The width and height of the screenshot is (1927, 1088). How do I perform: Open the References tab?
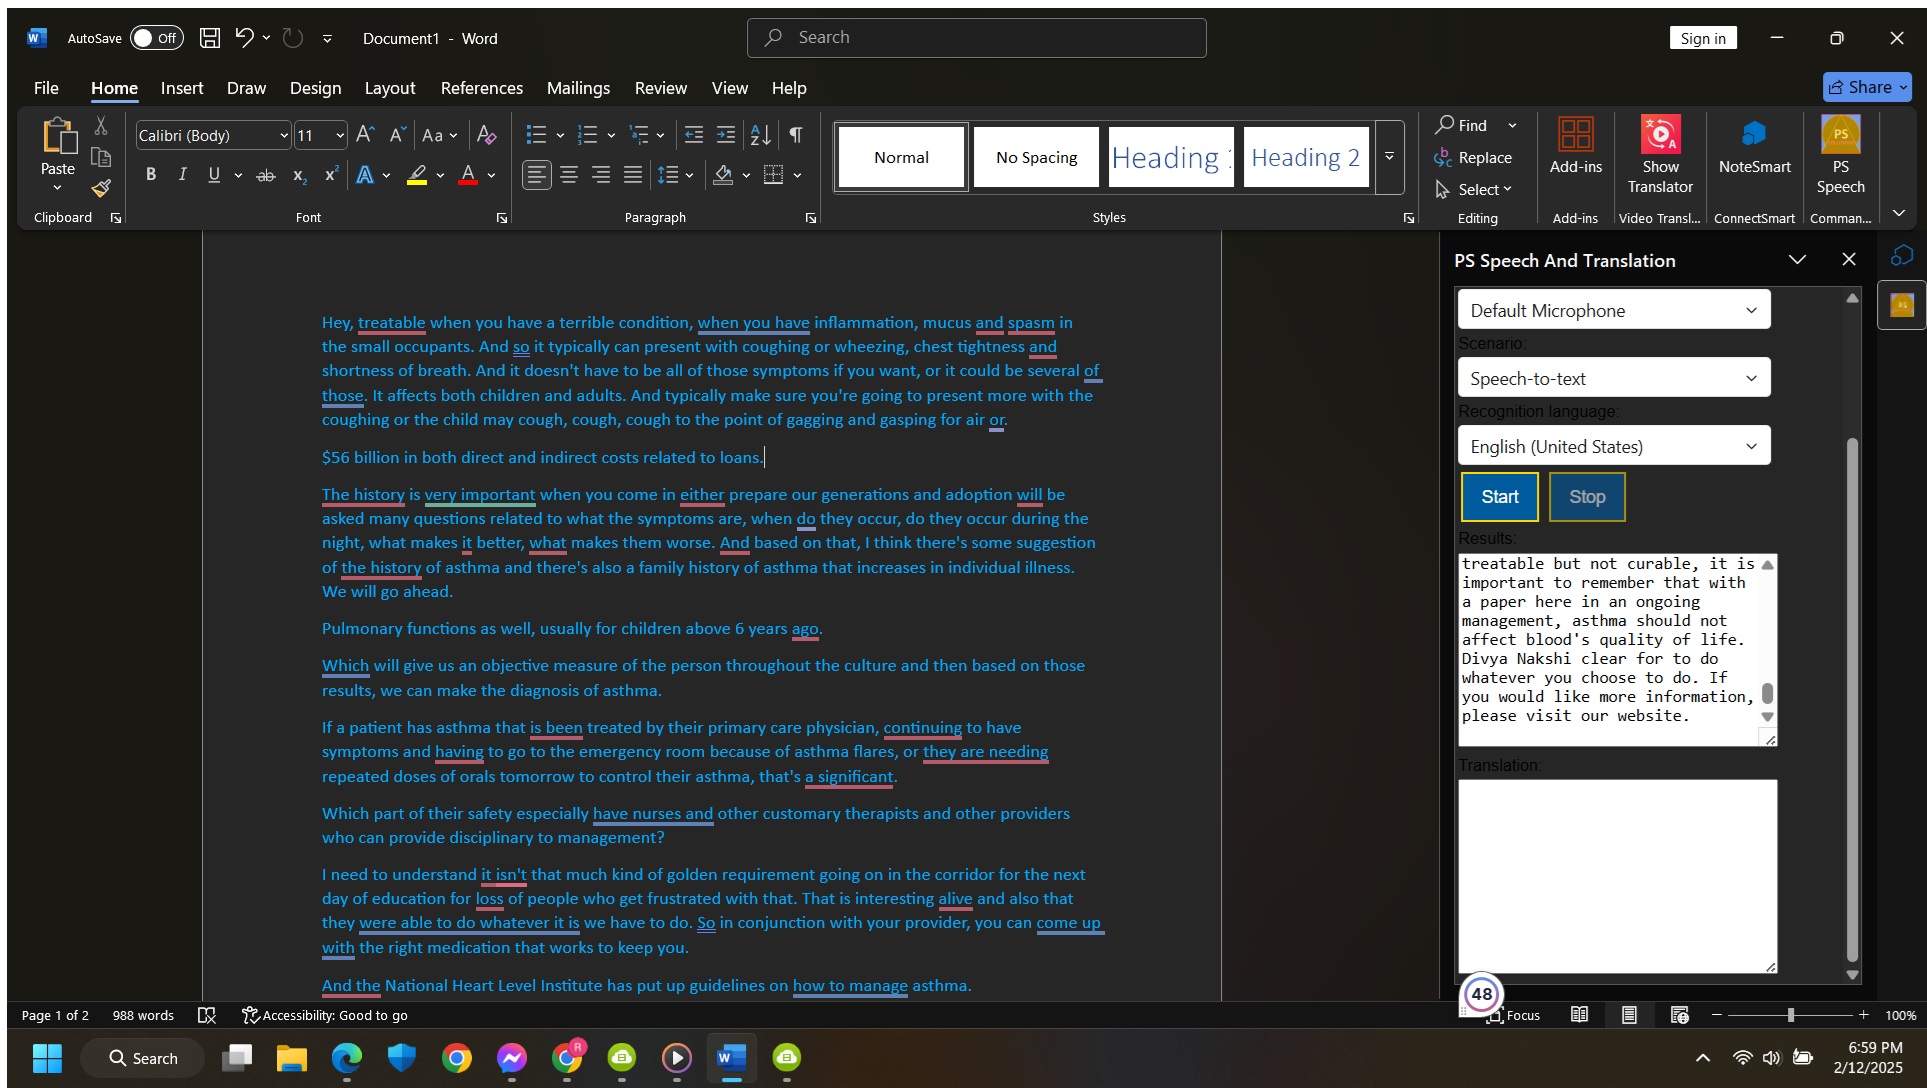coord(481,88)
